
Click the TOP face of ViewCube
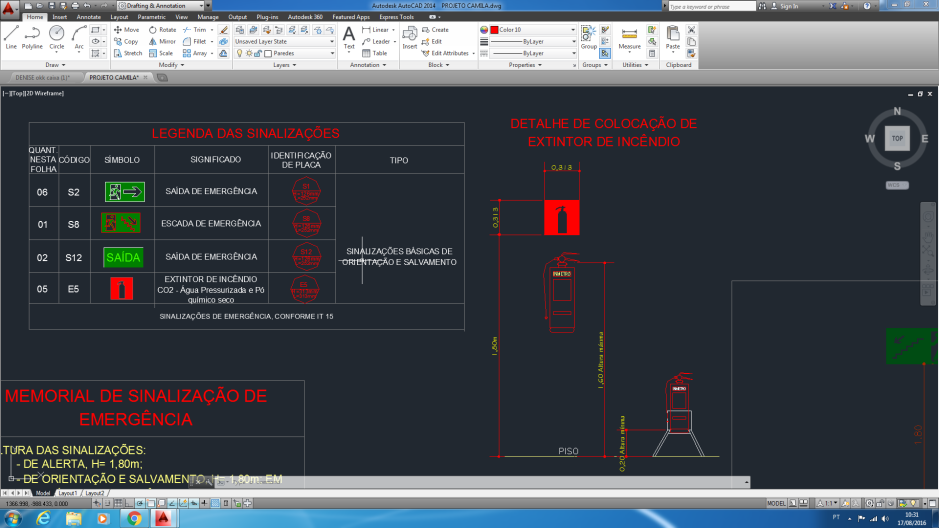[x=897, y=138]
